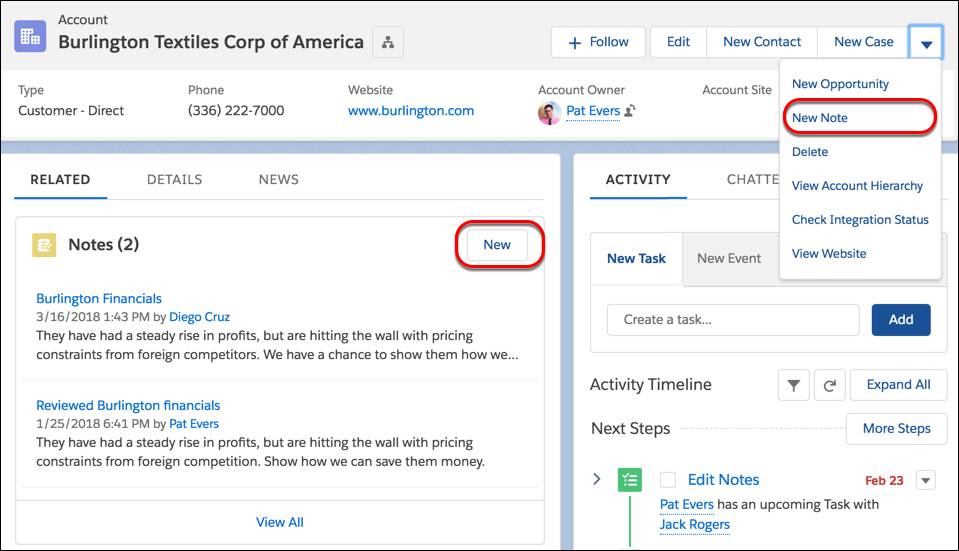959x551 pixels.
Task: Select the New Task tab
Action: tap(636, 259)
